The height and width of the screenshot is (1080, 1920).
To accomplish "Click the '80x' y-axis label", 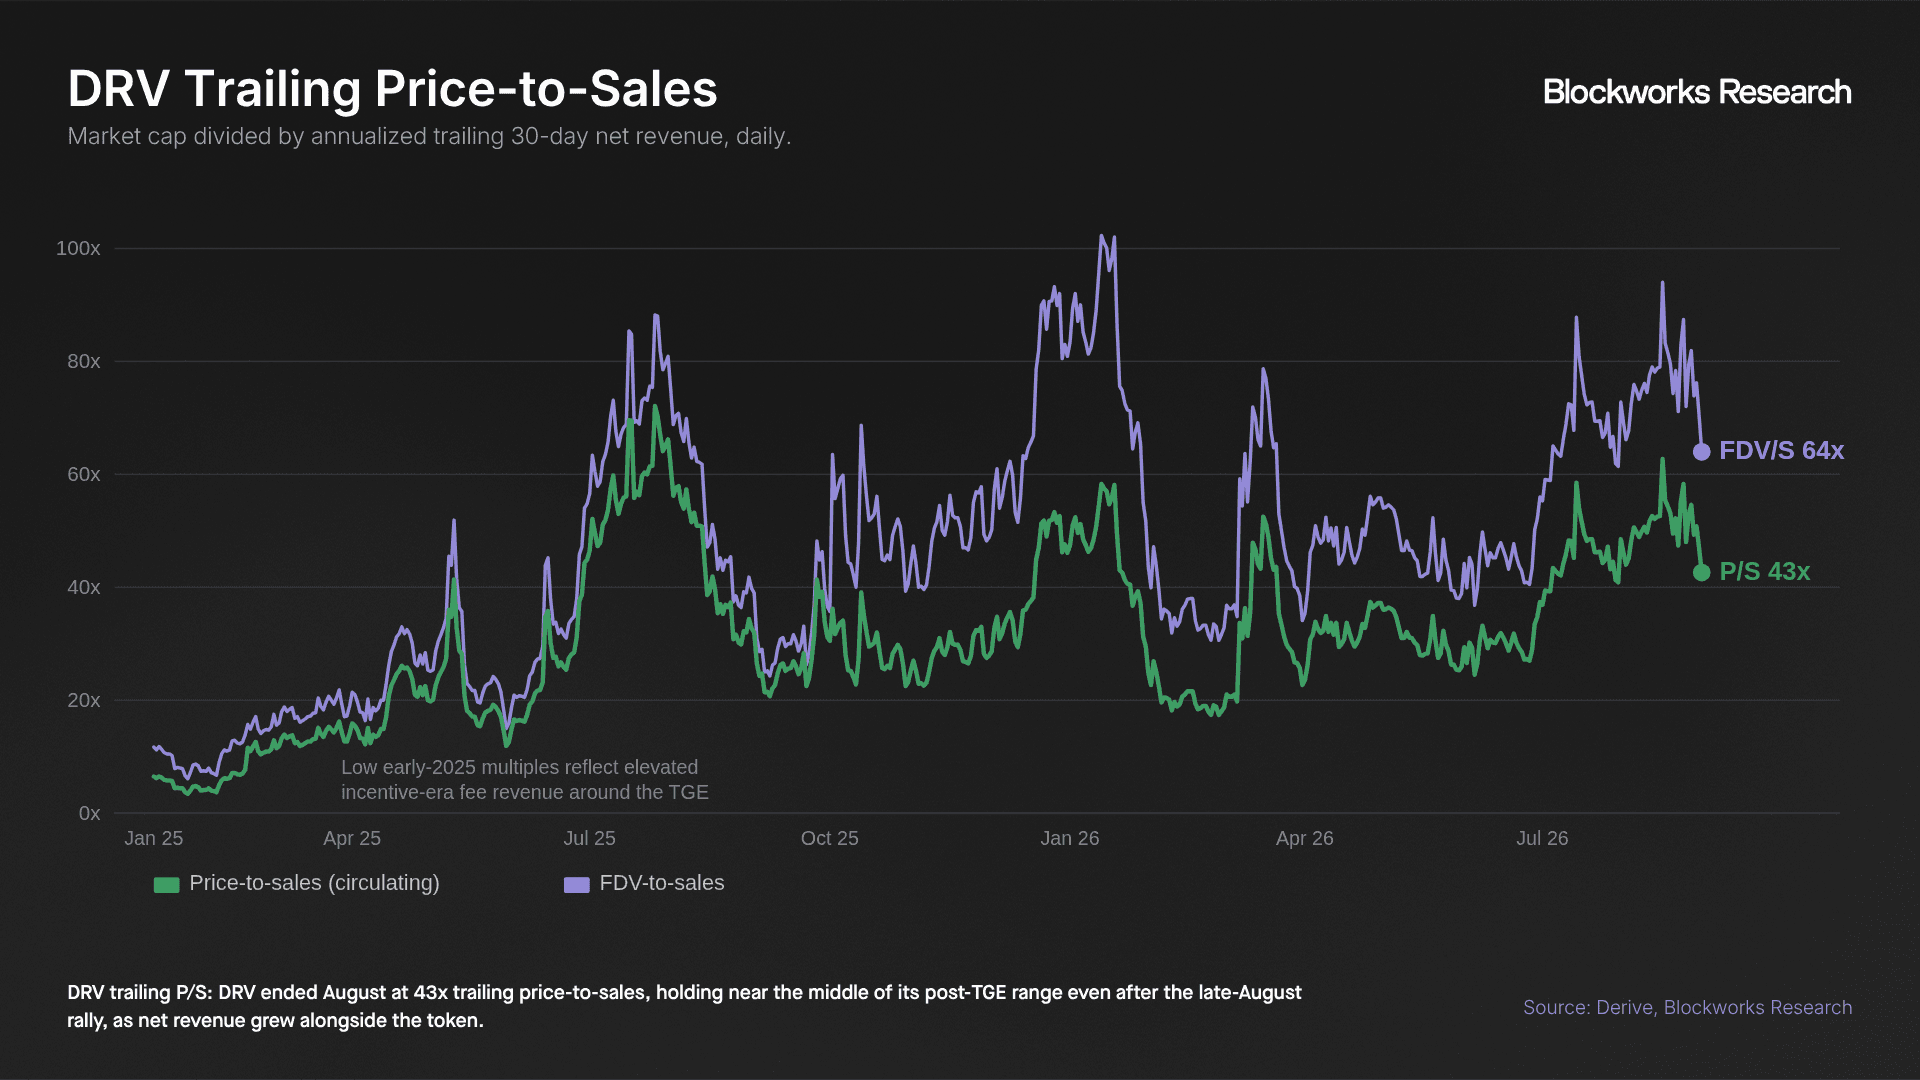I will click(x=84, y=361).
